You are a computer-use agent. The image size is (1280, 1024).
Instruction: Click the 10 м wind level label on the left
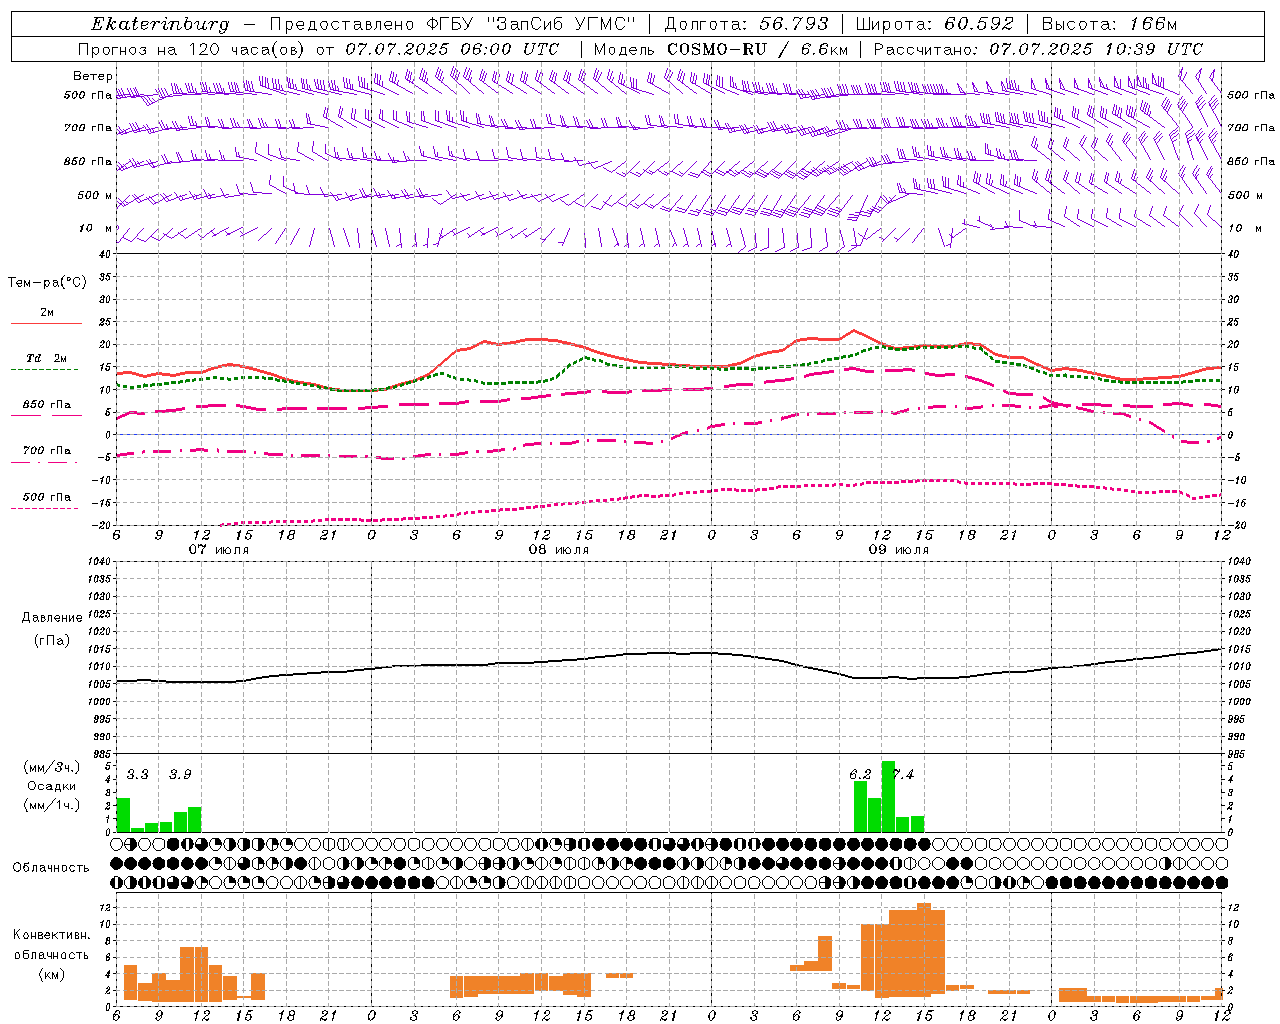(96, 228)
